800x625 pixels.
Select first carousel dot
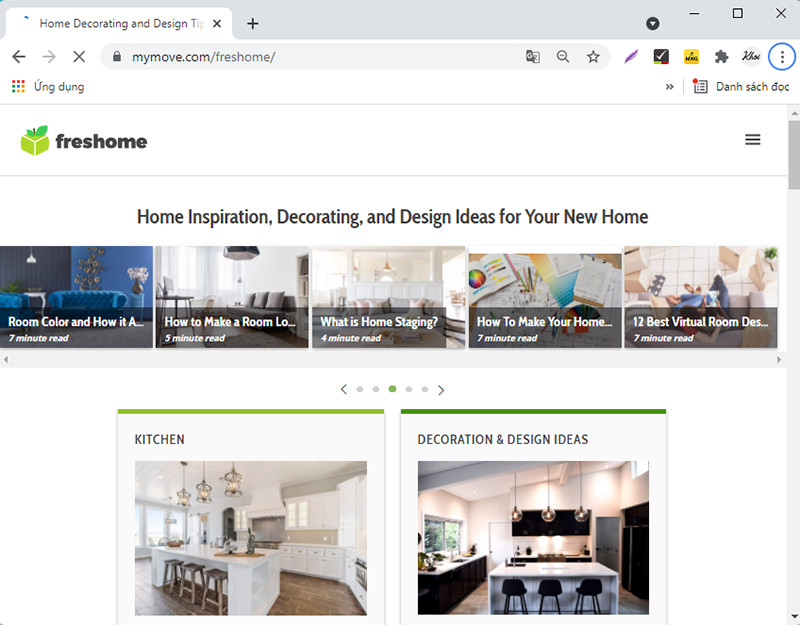(360, 389)
